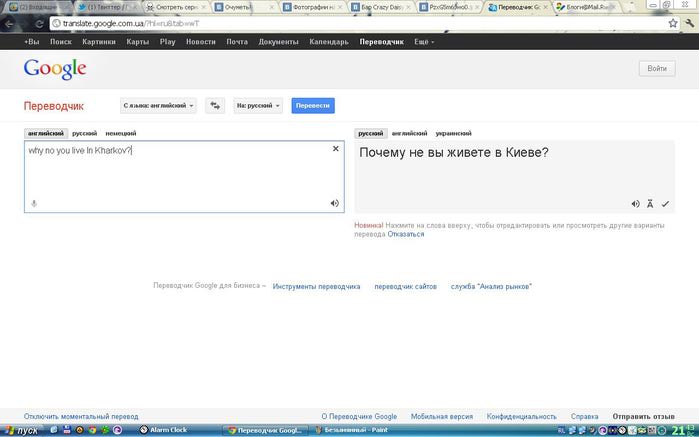Click the blue Перевести button
Screen dimensions: 699x437
pos(313,106)
